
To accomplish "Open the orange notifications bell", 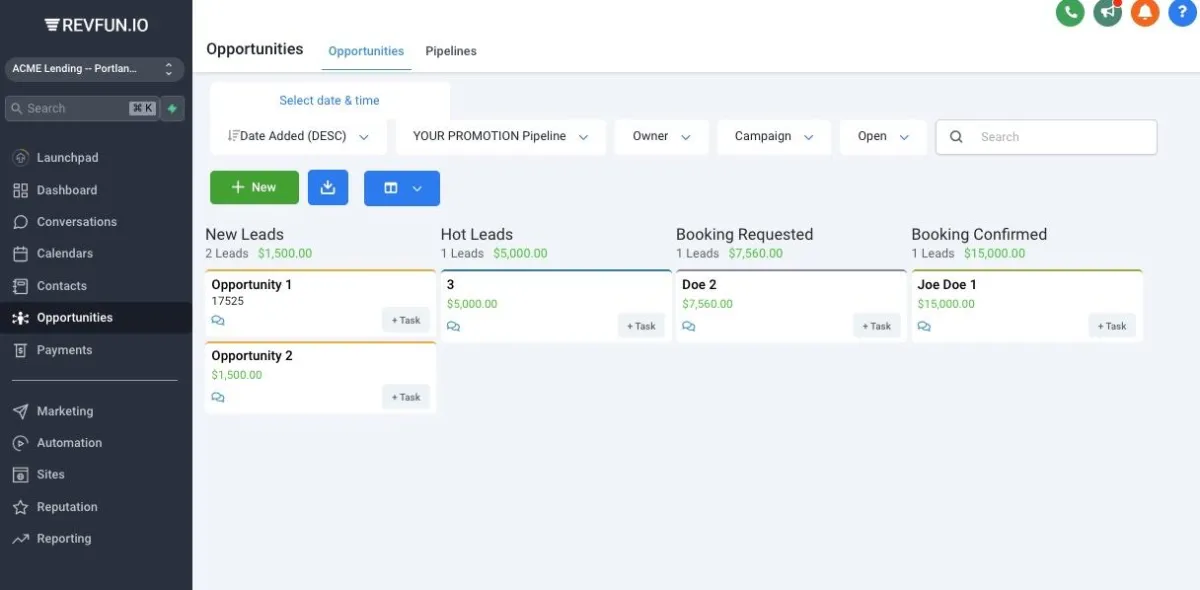I will click(x=1145, y=13).
